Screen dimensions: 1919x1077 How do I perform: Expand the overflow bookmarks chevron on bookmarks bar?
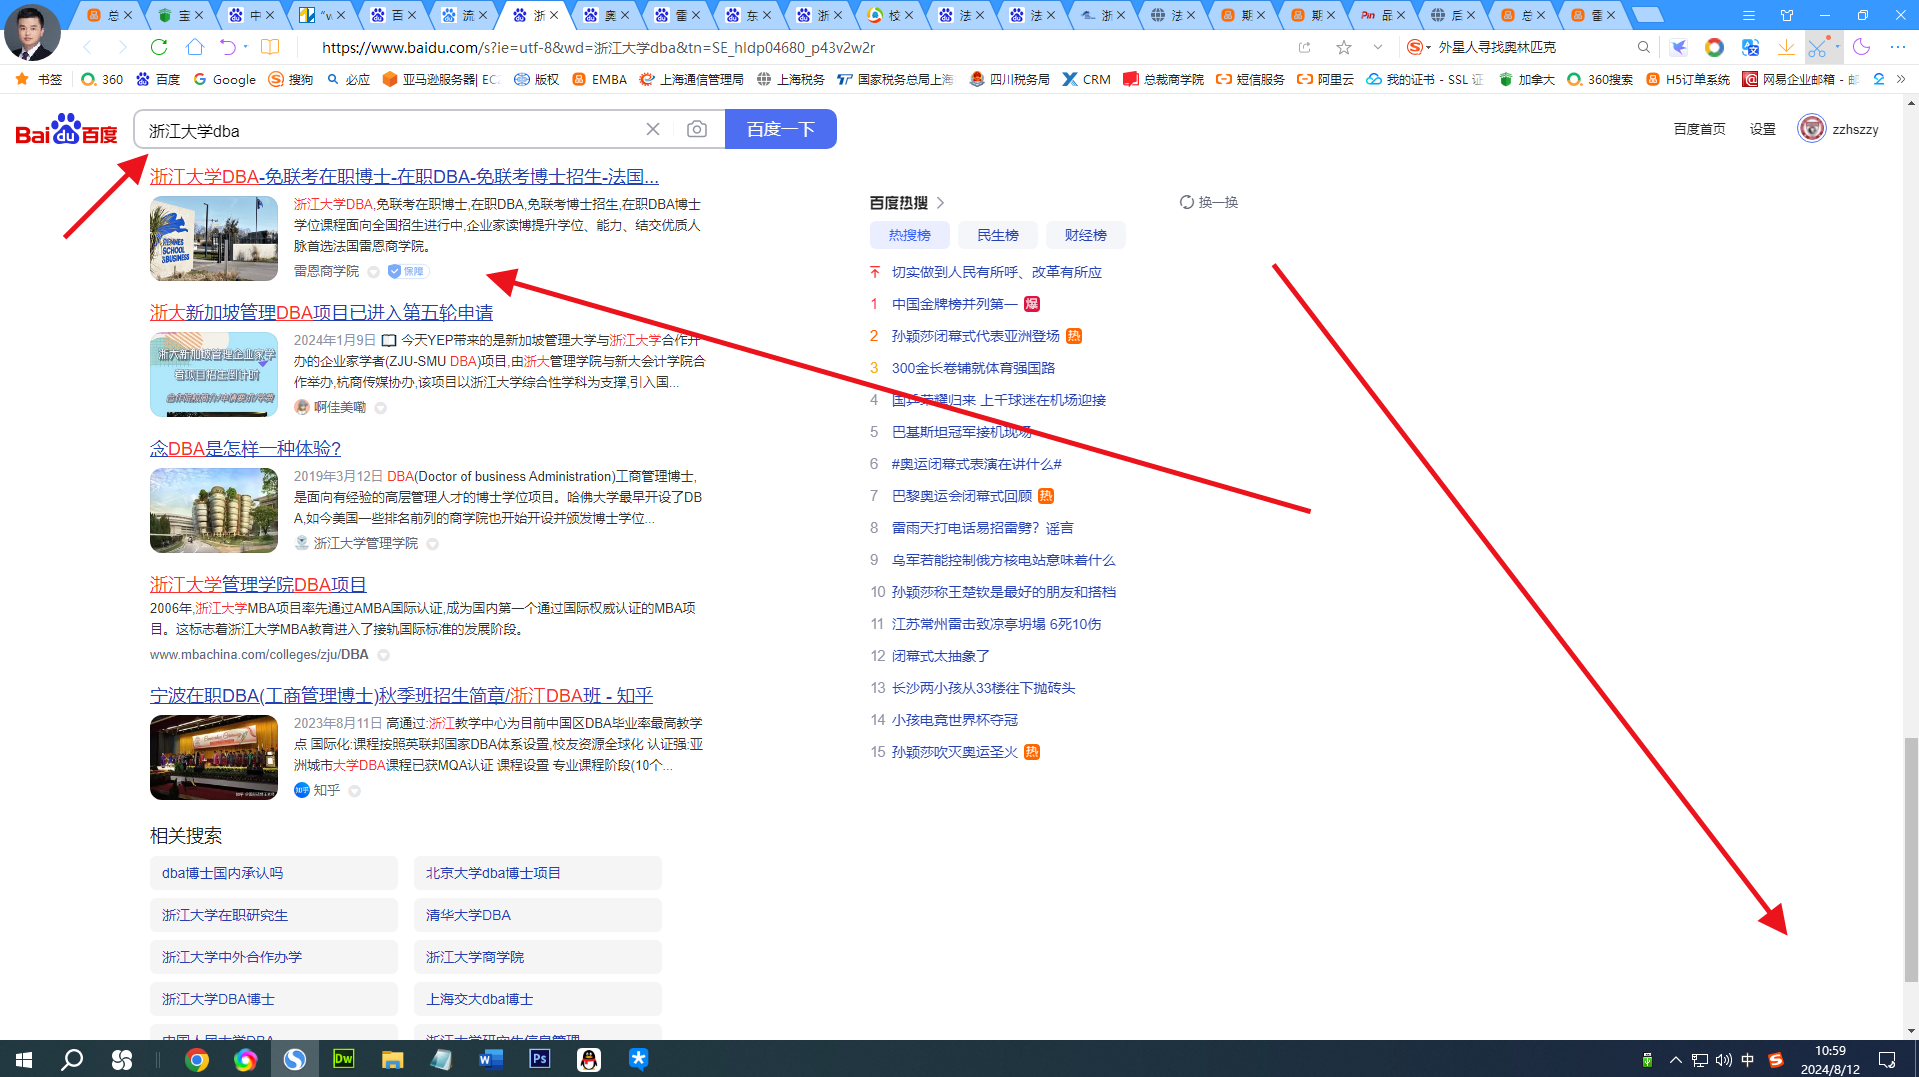point(1901,79)
